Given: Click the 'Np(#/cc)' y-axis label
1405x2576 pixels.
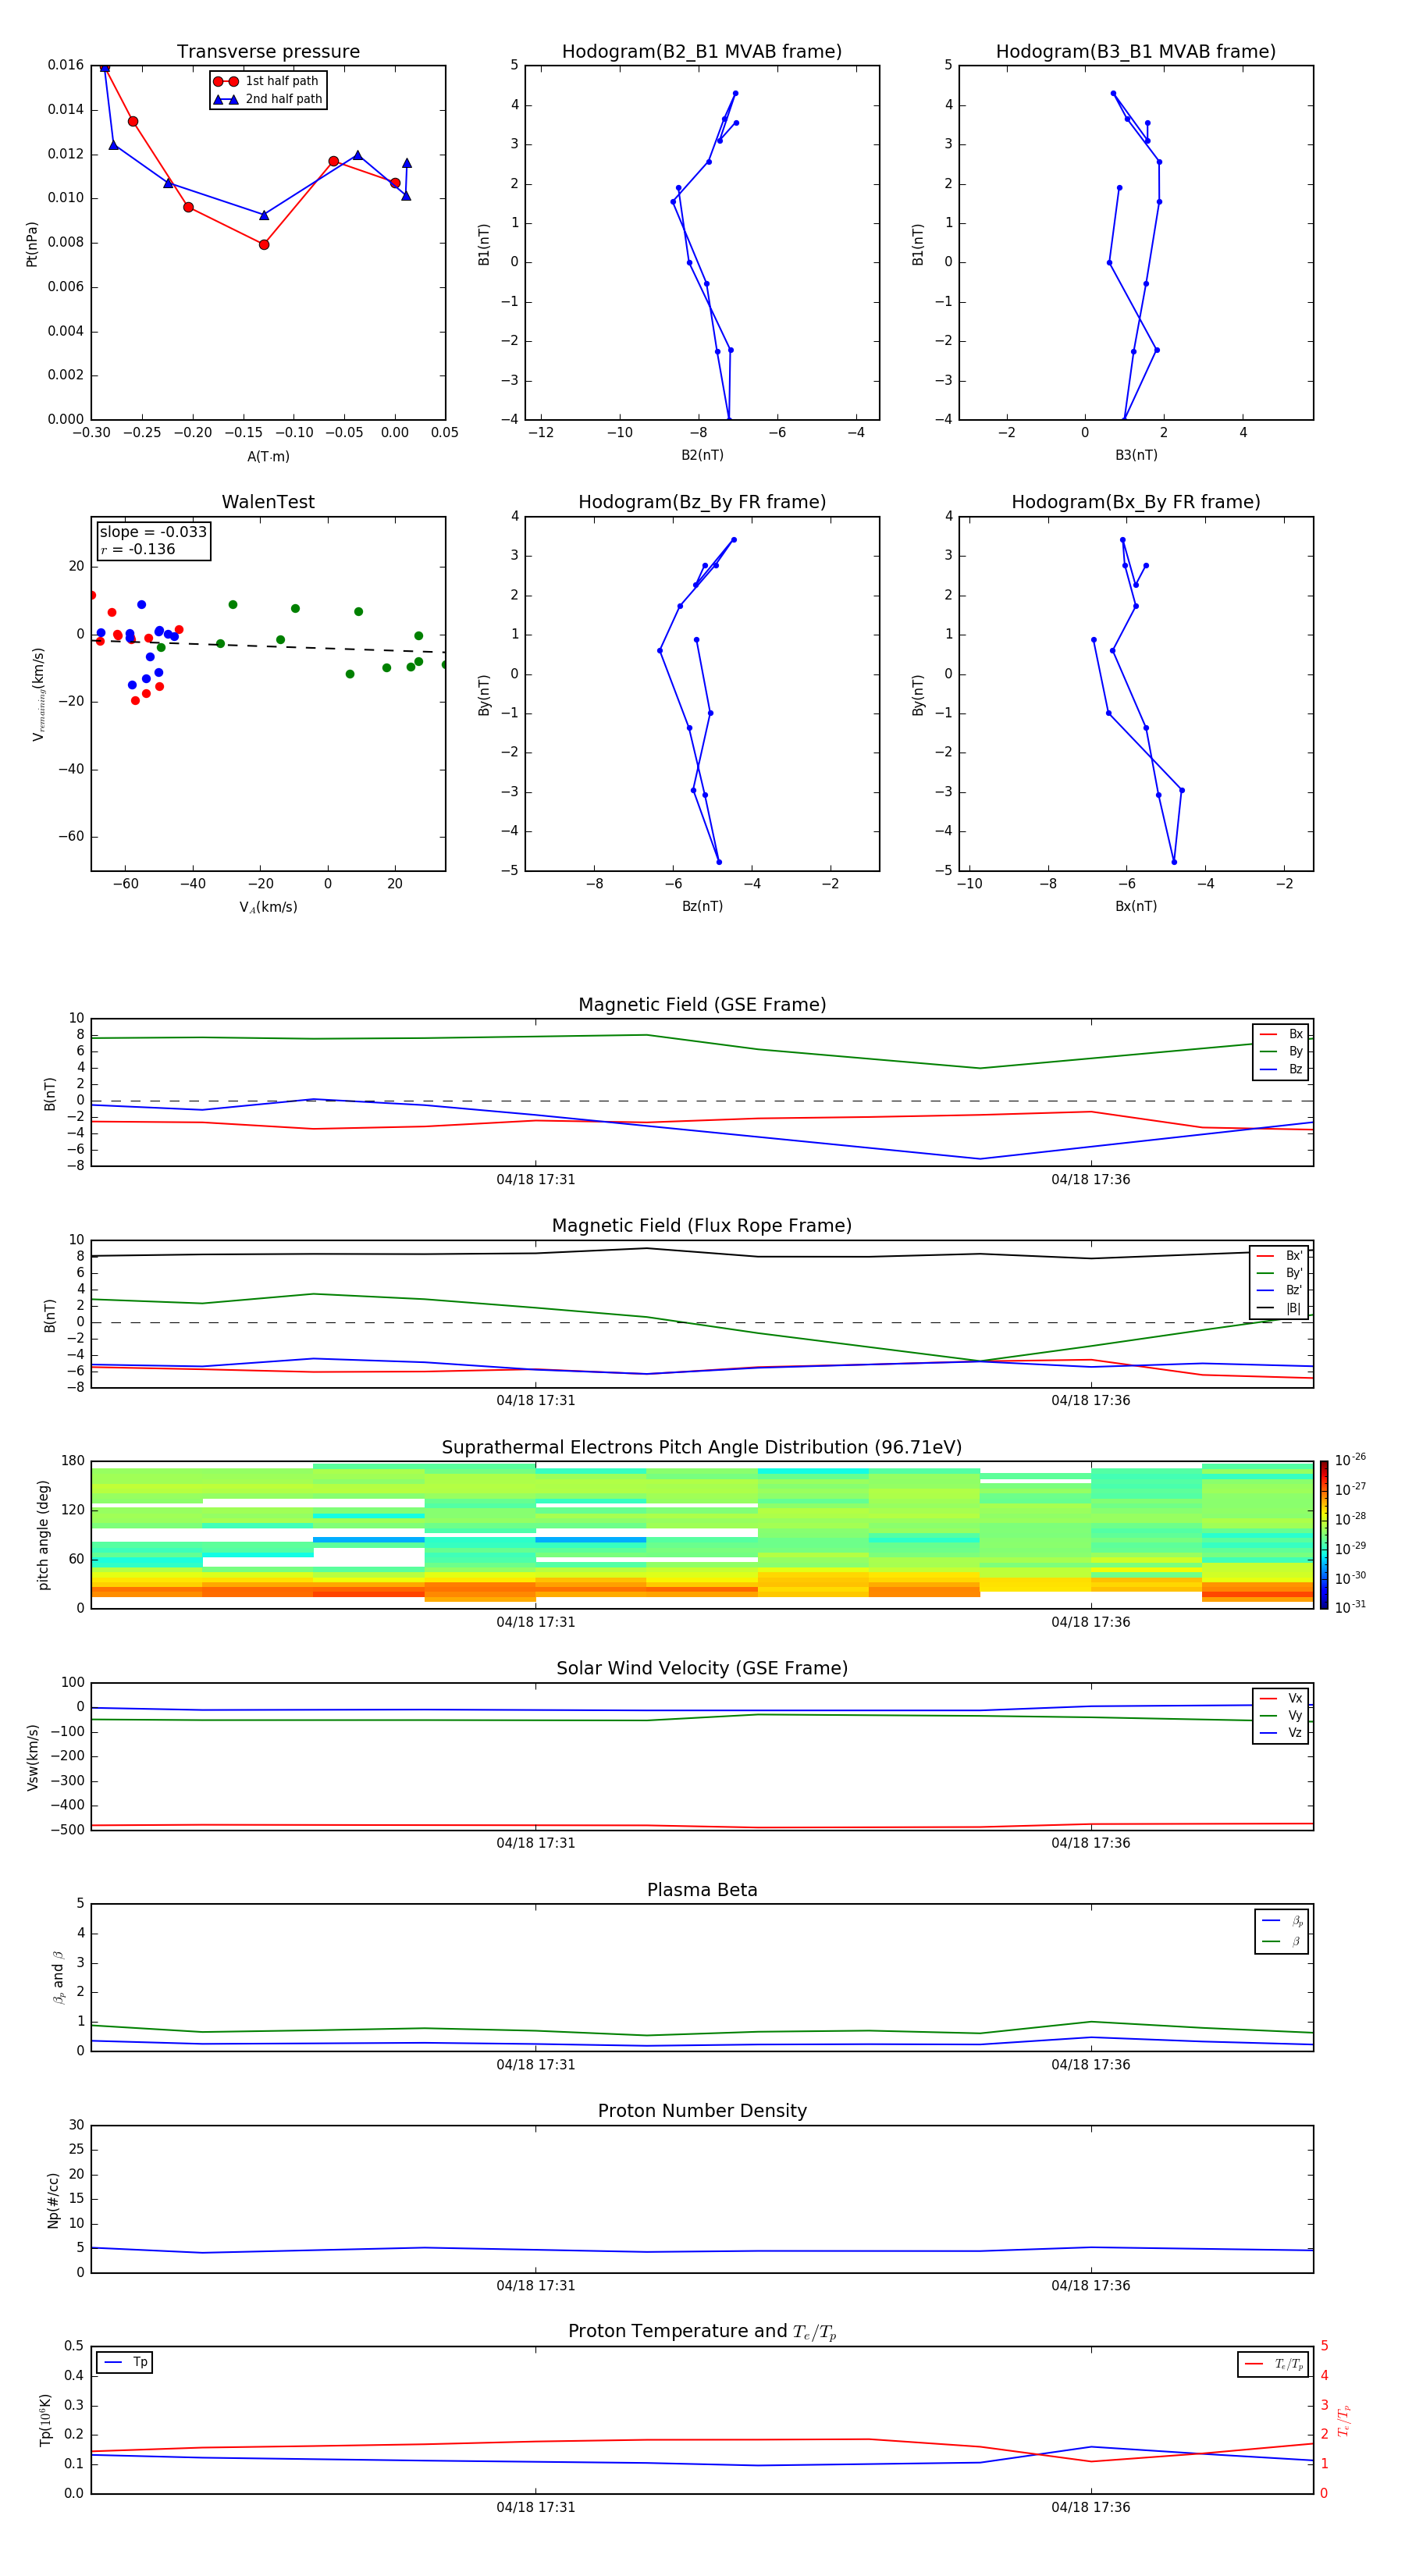Looking at the screenshot, I should click(52, 2200).
